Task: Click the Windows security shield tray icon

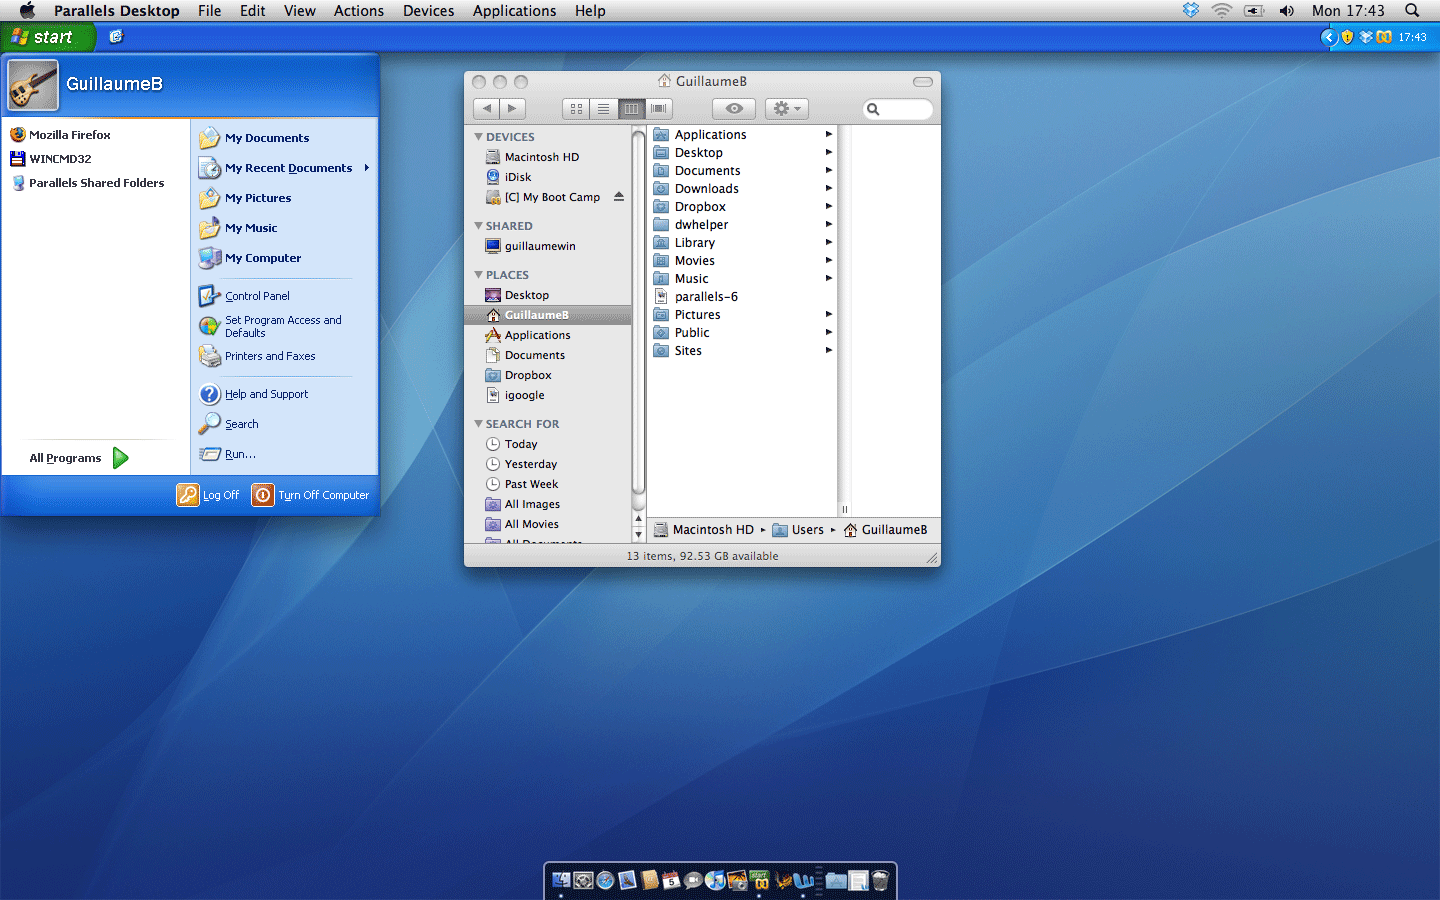Action: pyautogui.click(x=1347, y=37)
